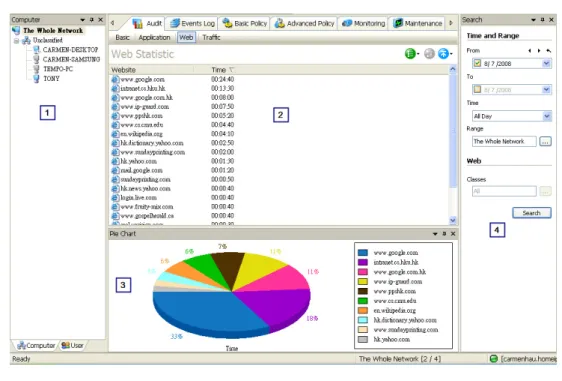Go to next date arrow
The height and width of the screenshot is (381, 562).
539,51
